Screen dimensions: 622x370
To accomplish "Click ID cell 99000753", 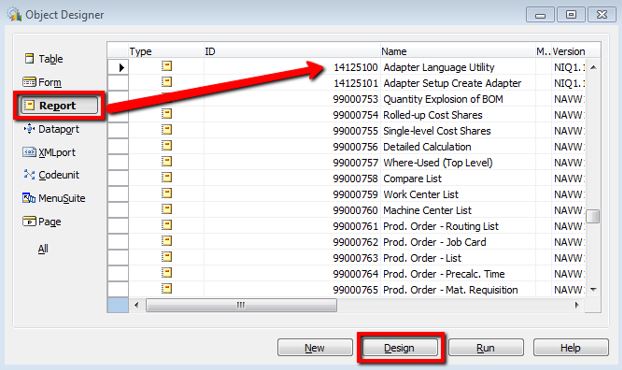I will click(x=355, y=99).
